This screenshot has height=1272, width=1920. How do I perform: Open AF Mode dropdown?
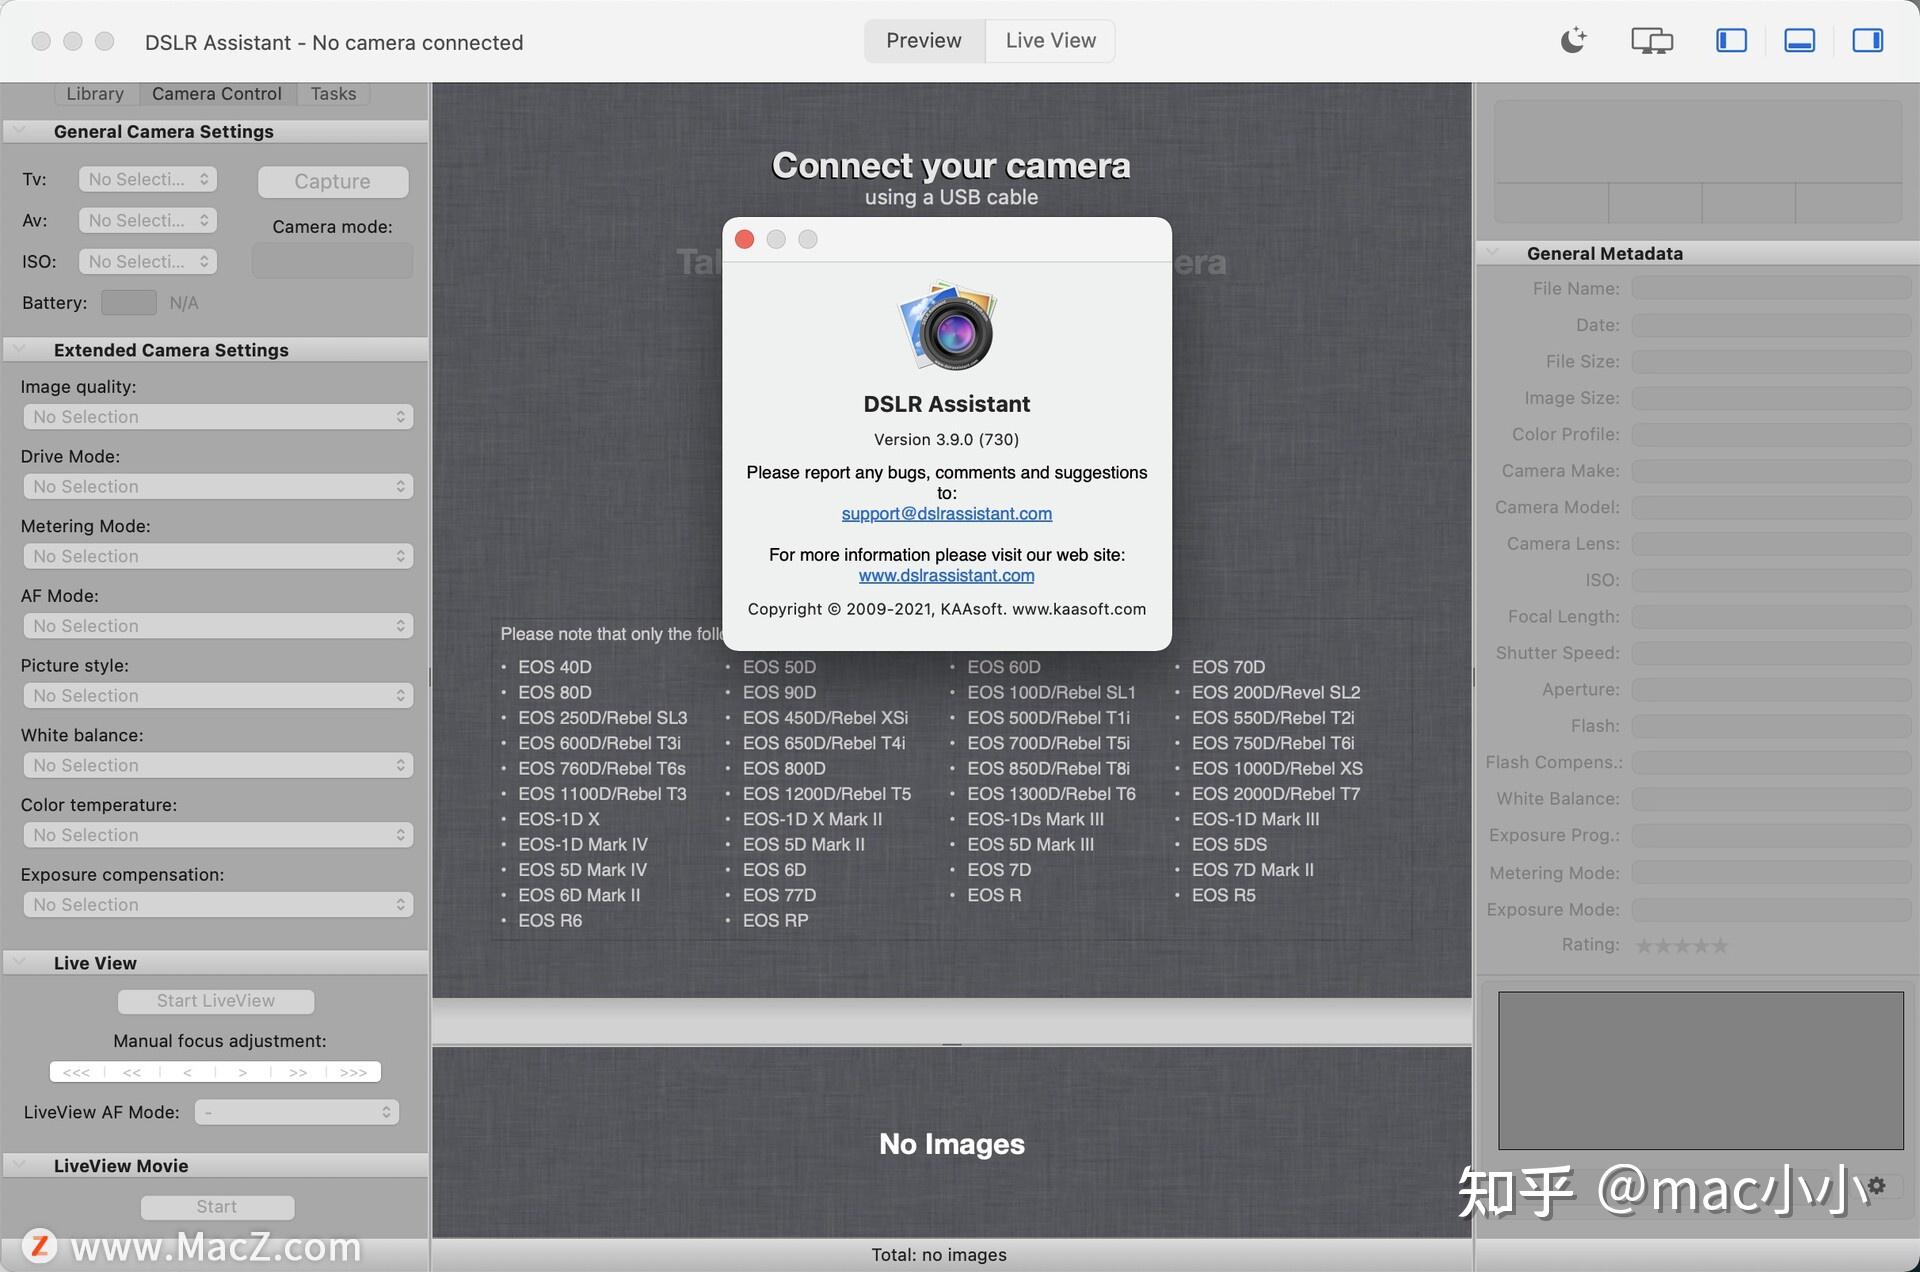click(218, 626)
